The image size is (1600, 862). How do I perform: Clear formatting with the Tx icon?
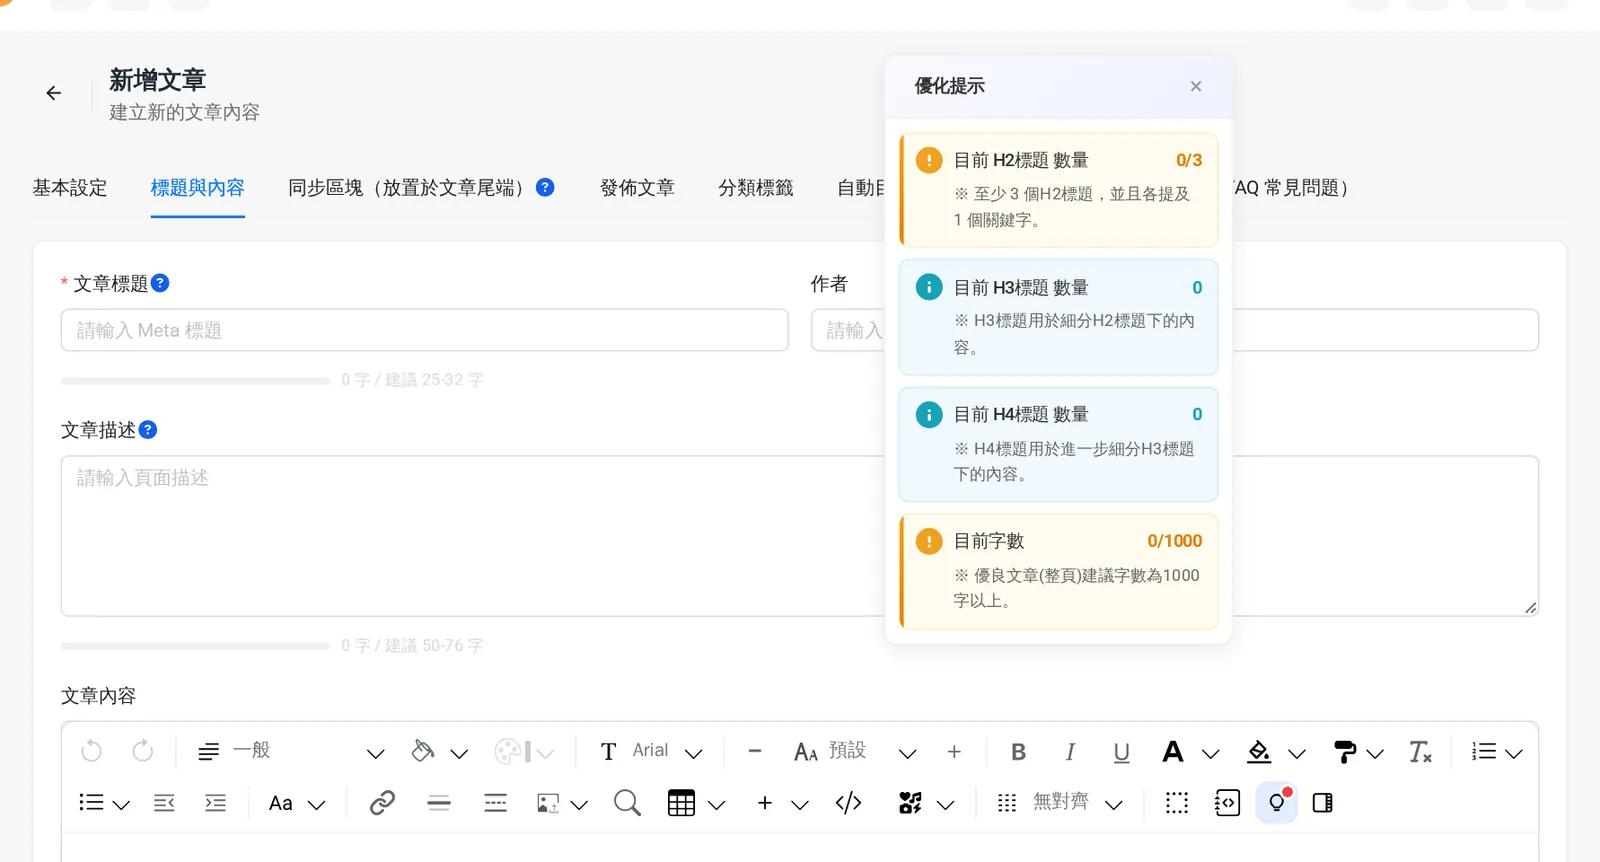[x=1420, y=752]
